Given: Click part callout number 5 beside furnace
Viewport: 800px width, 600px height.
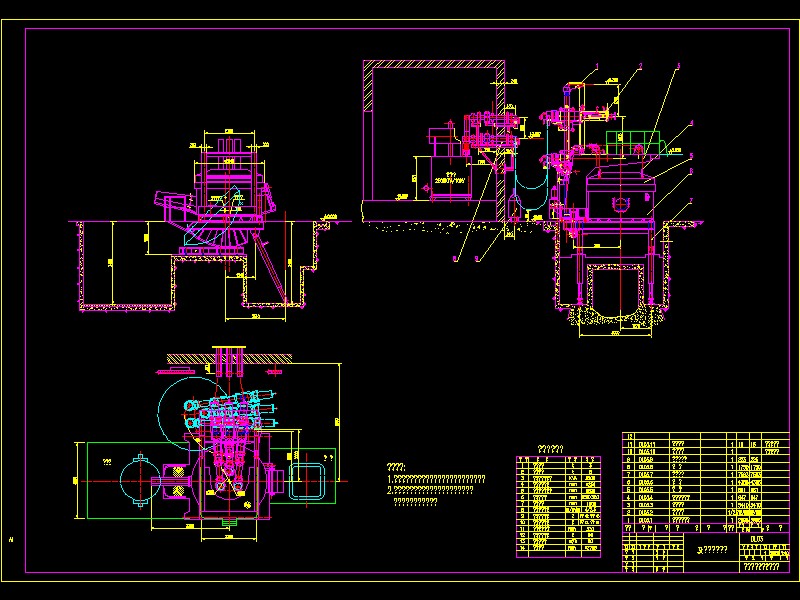Looking at the screenshot, I should (691, 156).
